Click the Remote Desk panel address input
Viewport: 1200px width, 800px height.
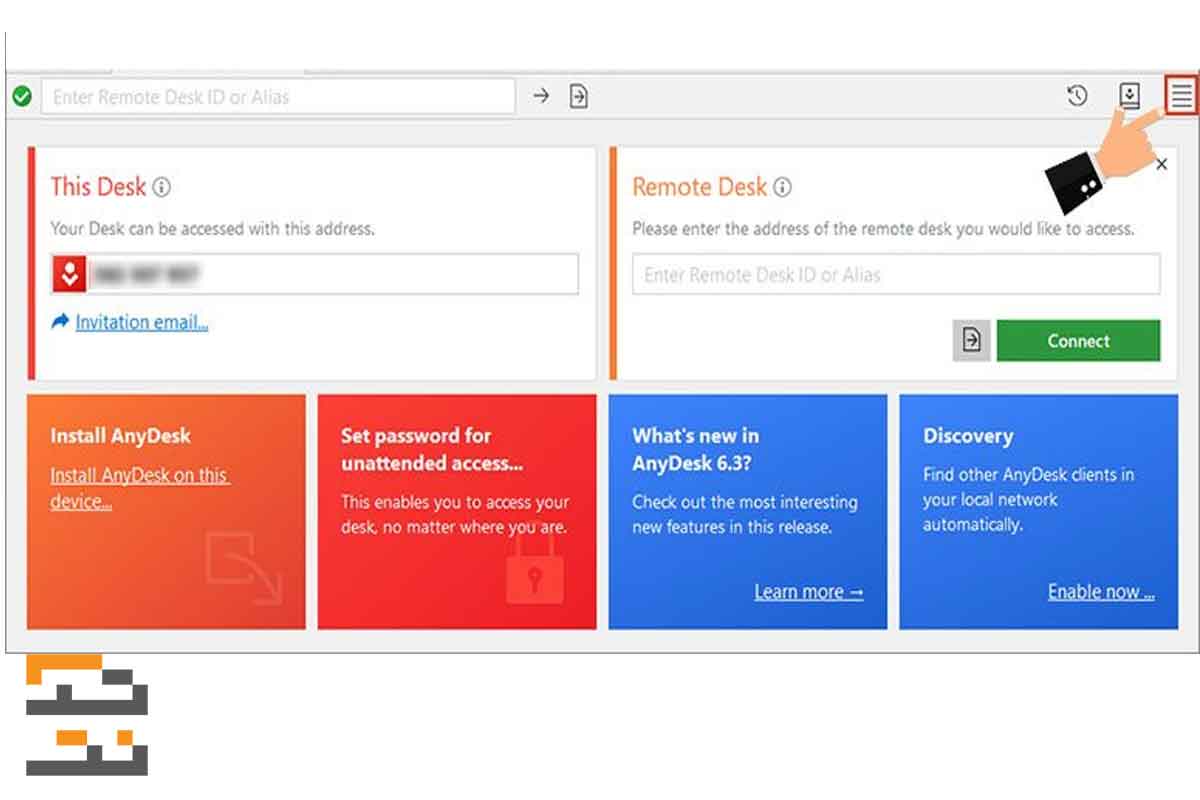[x=895, y=275]
